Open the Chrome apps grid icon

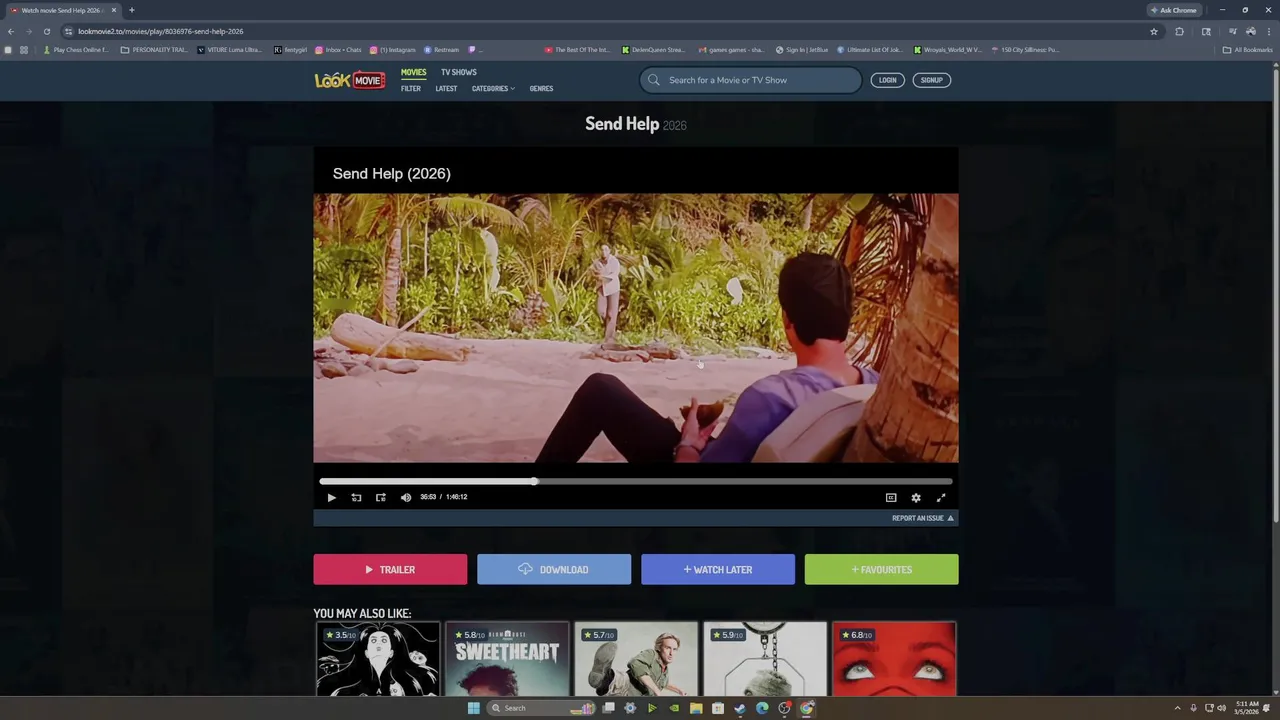(24, 49)
